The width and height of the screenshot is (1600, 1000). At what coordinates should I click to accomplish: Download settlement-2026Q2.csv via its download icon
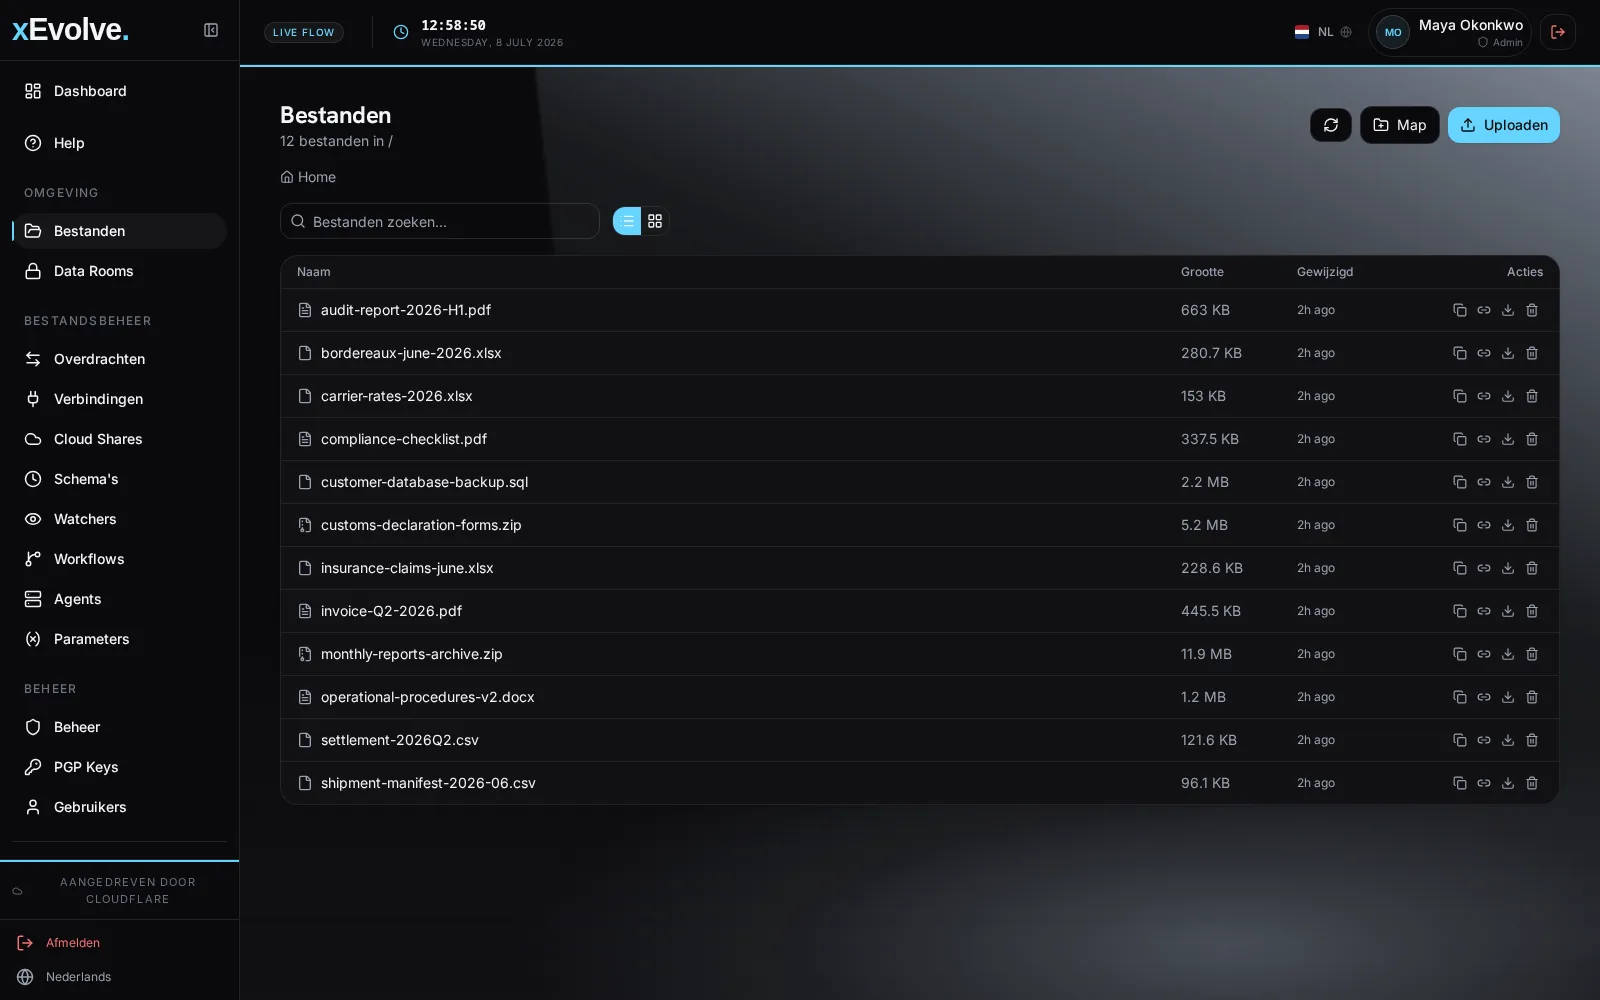click(x=1508, y=740)
